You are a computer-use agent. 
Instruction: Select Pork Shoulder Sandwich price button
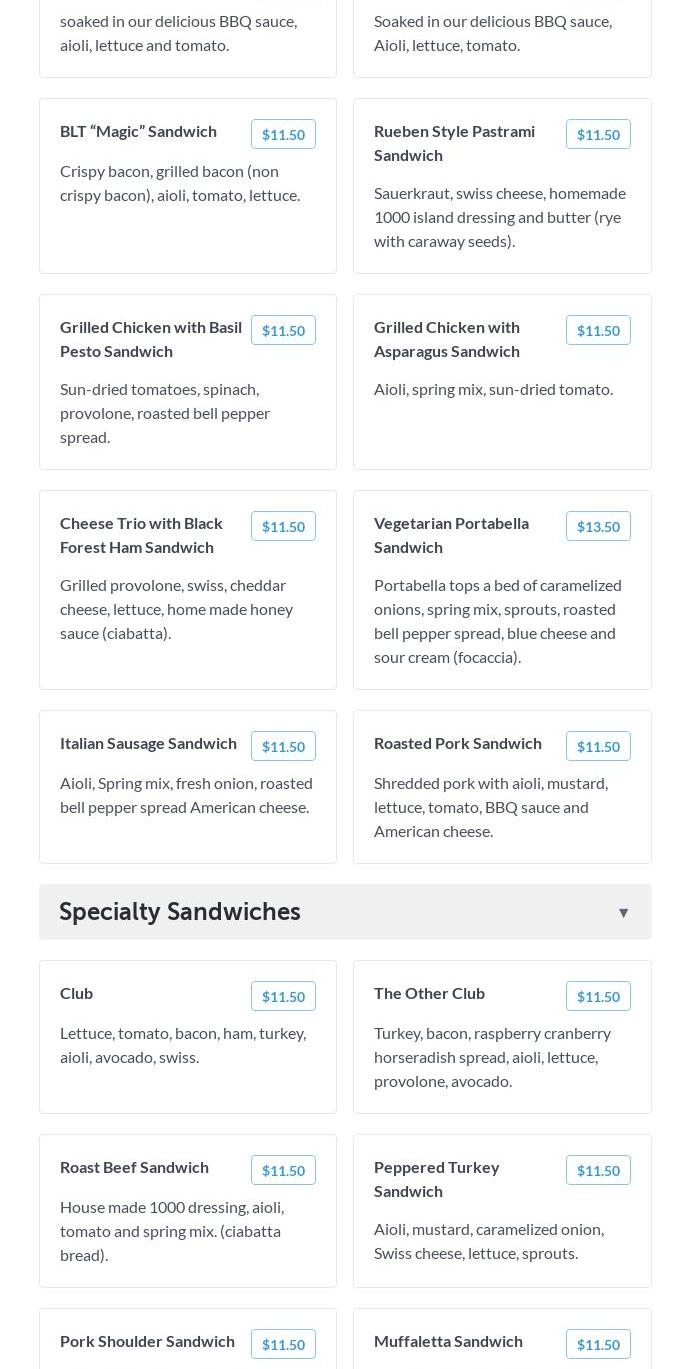[283, 1344]
